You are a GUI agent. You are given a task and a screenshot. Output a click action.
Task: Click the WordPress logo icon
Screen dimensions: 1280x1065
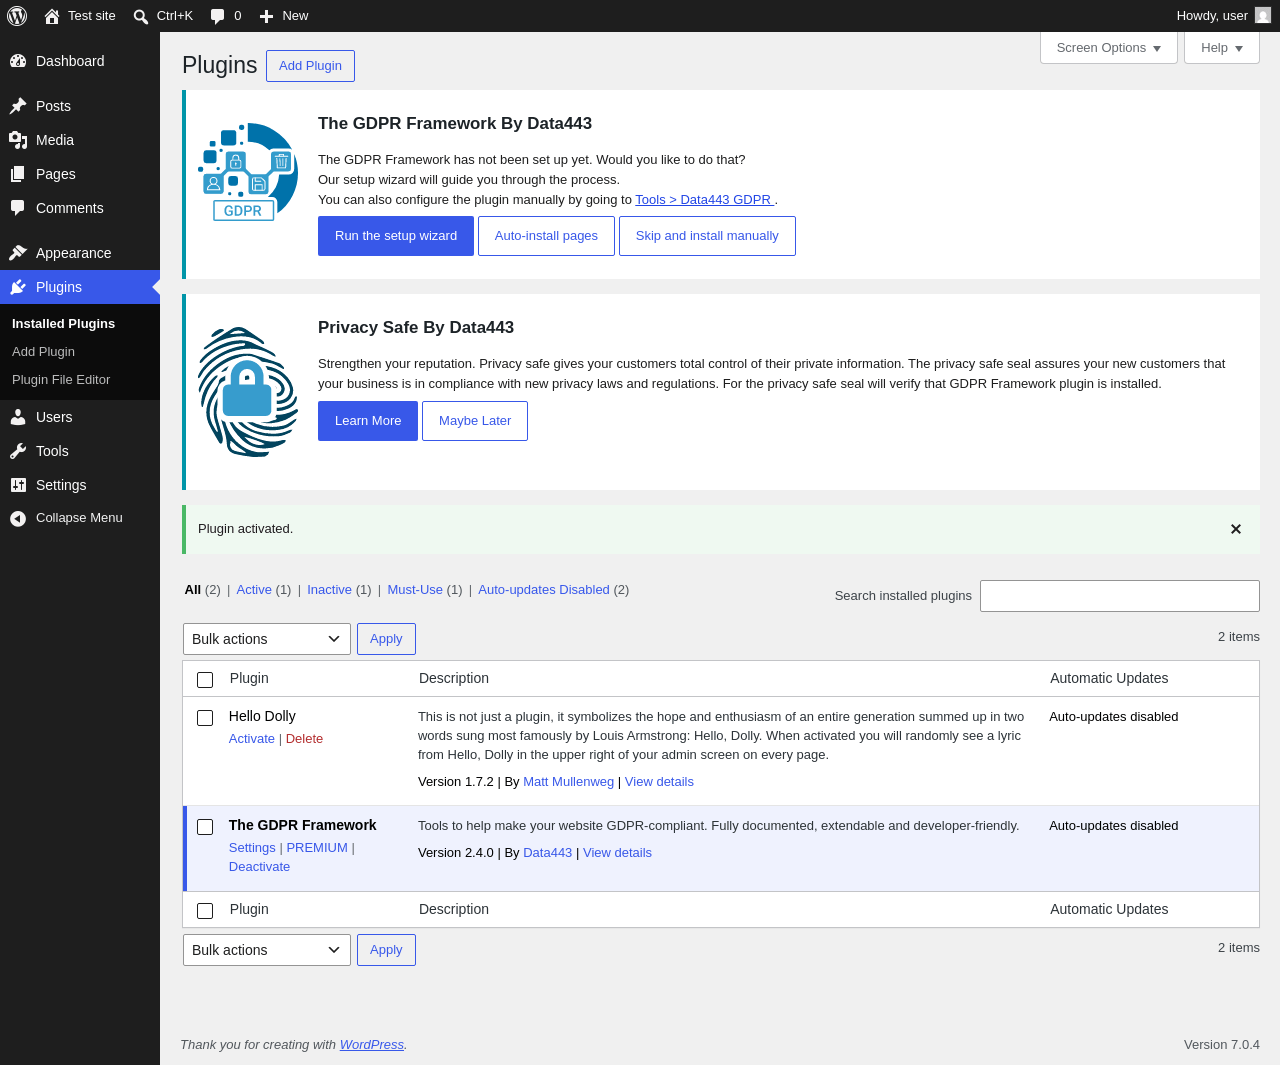click(x=17, y=16)
